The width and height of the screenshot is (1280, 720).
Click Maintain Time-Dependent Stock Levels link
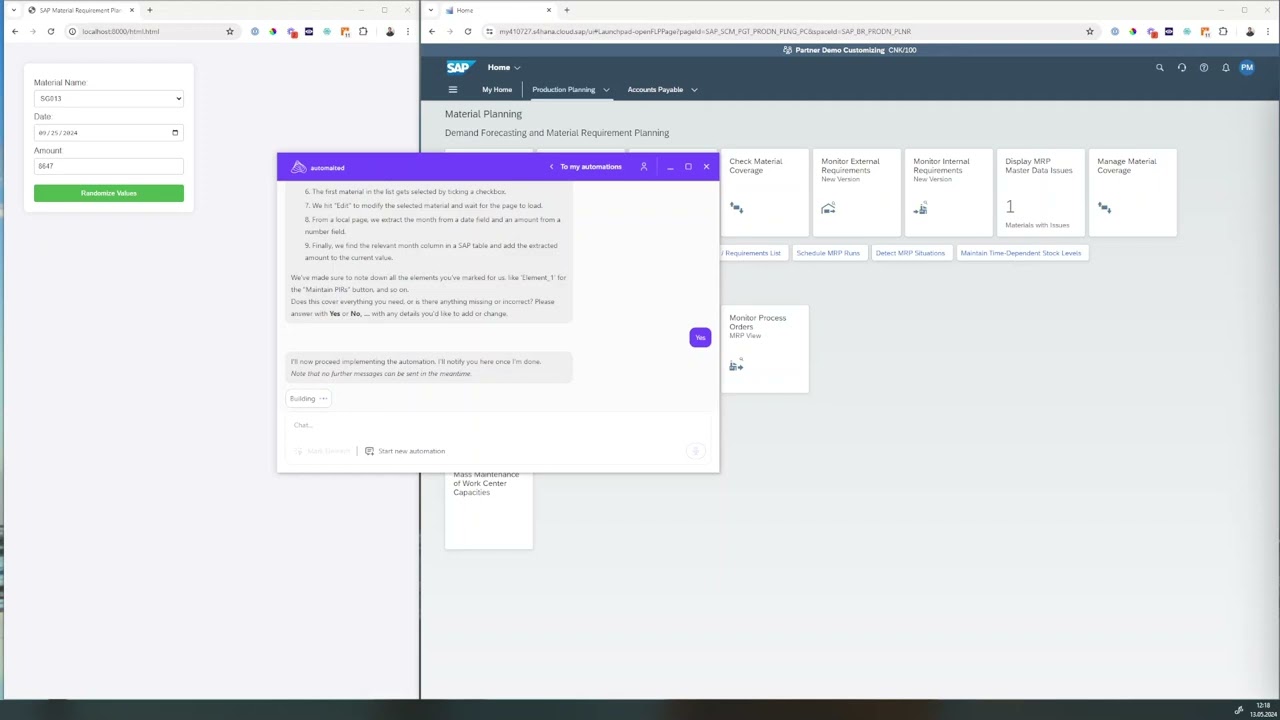coord(1020,253)
